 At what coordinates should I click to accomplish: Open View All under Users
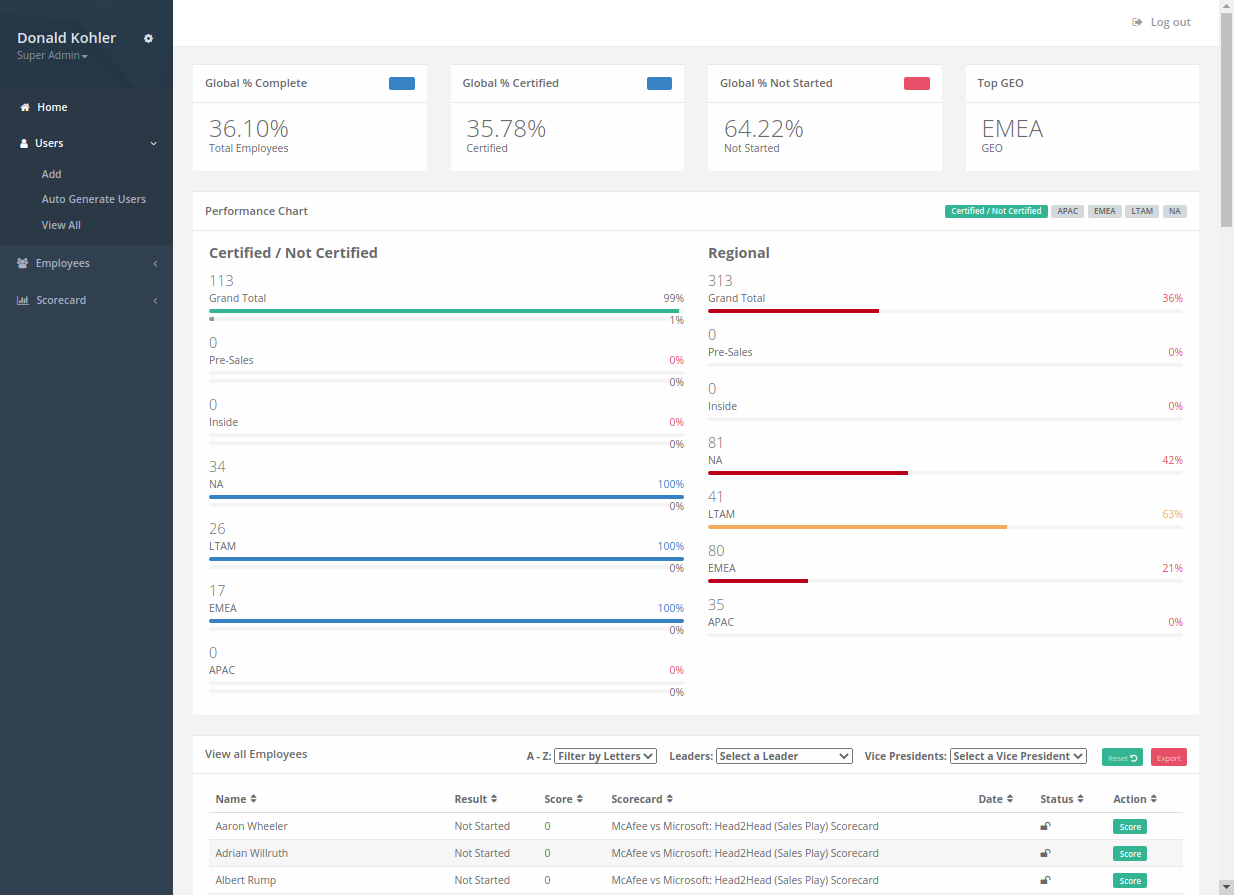[61, 225]
